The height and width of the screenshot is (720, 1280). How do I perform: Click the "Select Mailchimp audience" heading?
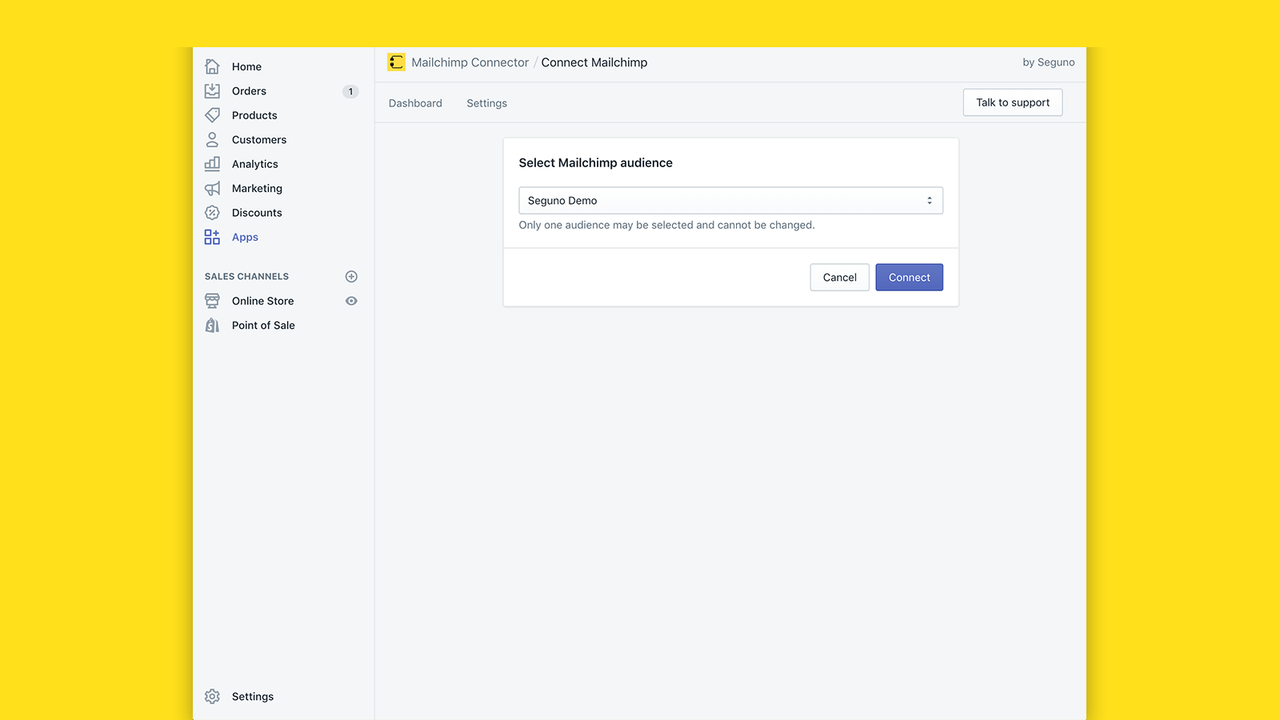point(596,163)
